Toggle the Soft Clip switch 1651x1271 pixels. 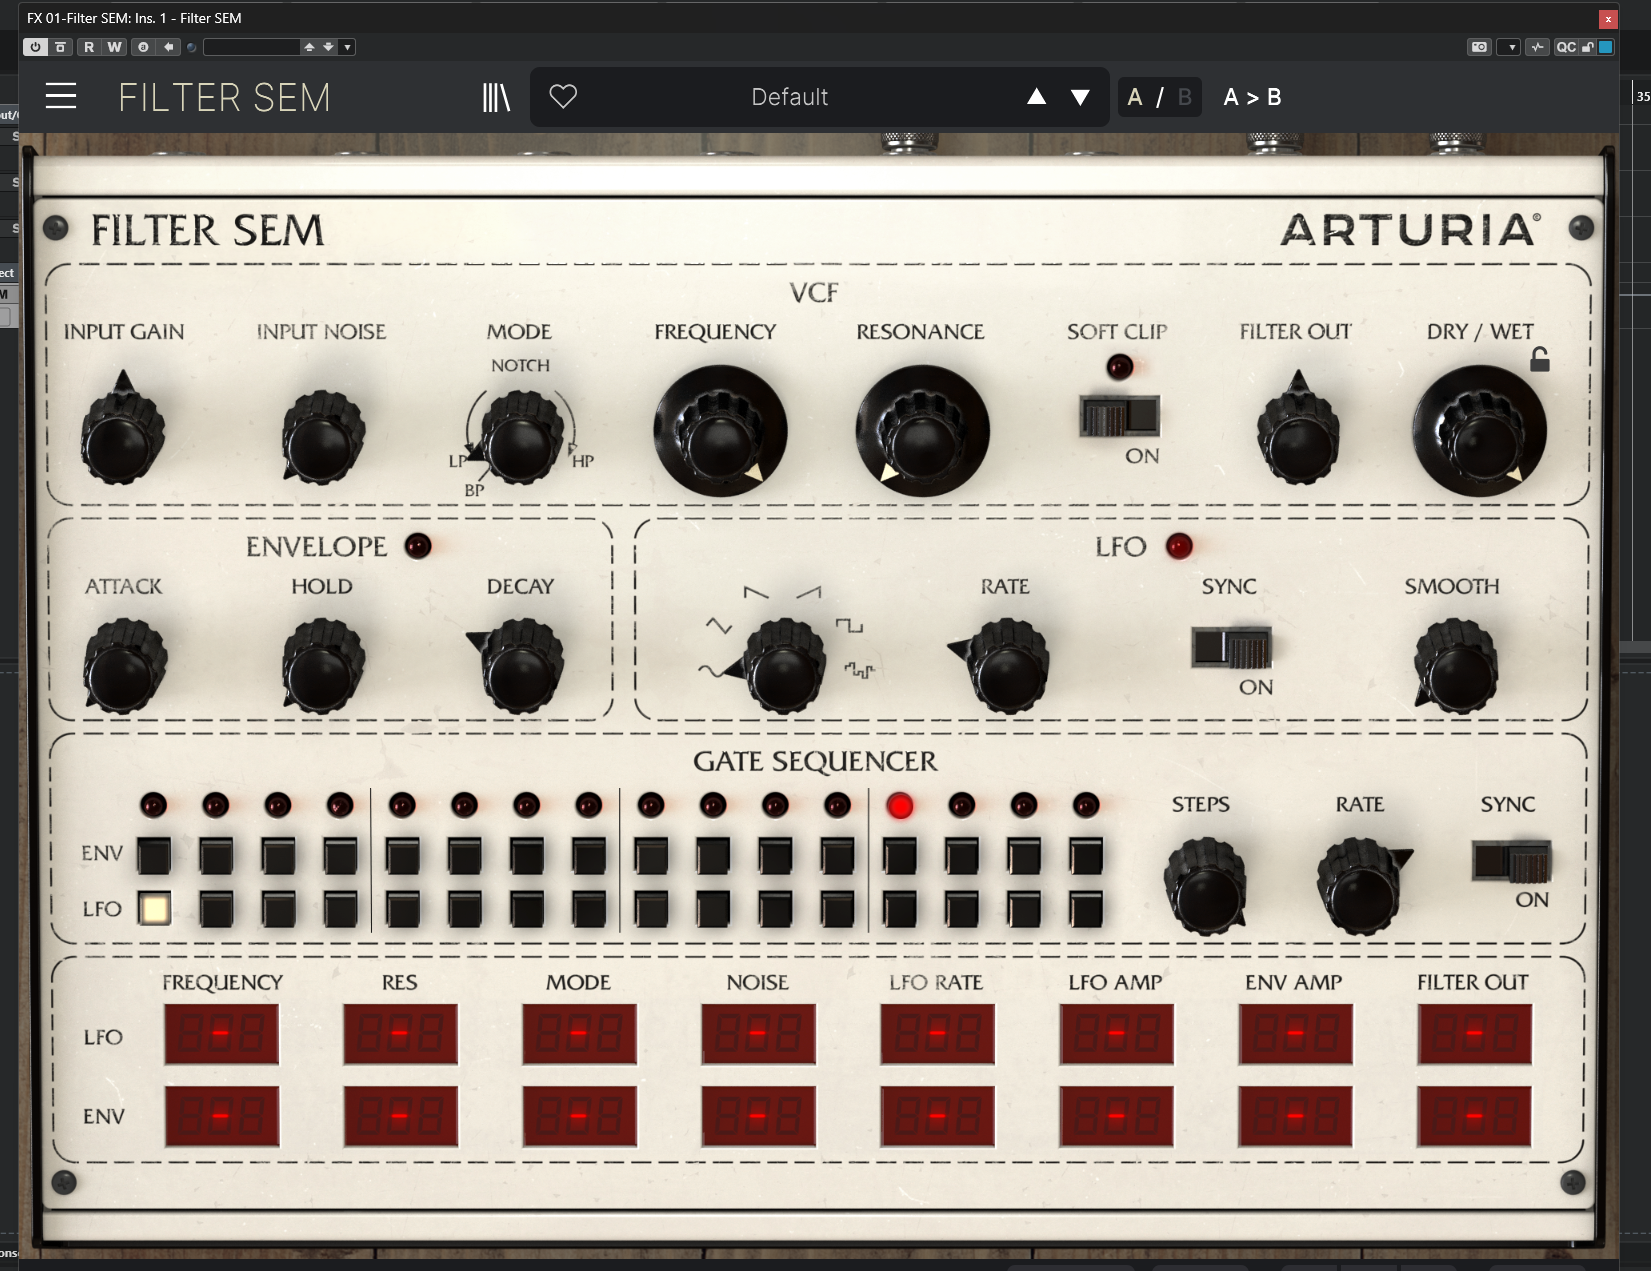pyautogui.click(x=1119, y=416)
